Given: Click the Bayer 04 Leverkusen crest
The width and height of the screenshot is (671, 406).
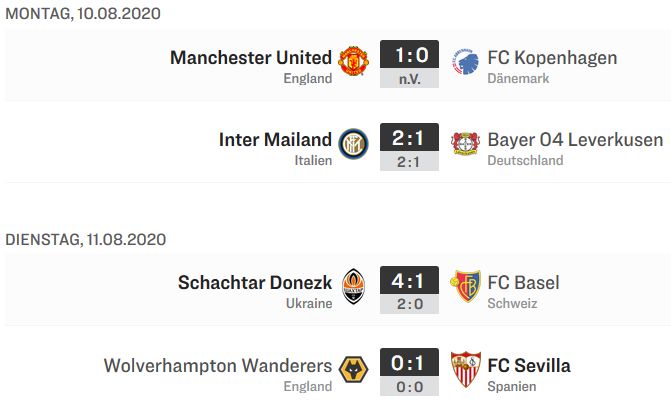Looking at the screenshot, I should (466, 144).
